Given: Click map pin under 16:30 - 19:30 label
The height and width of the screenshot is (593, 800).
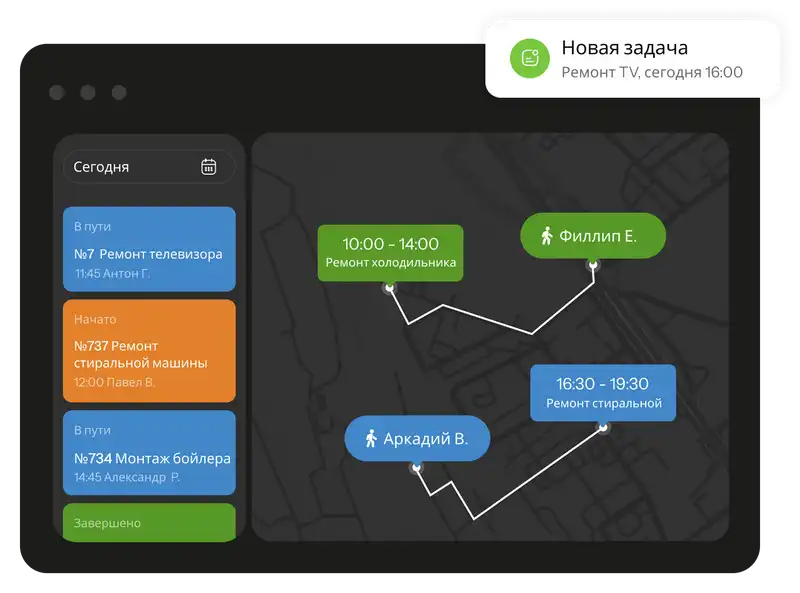Looking at the screenshot, I should (603, 427).
